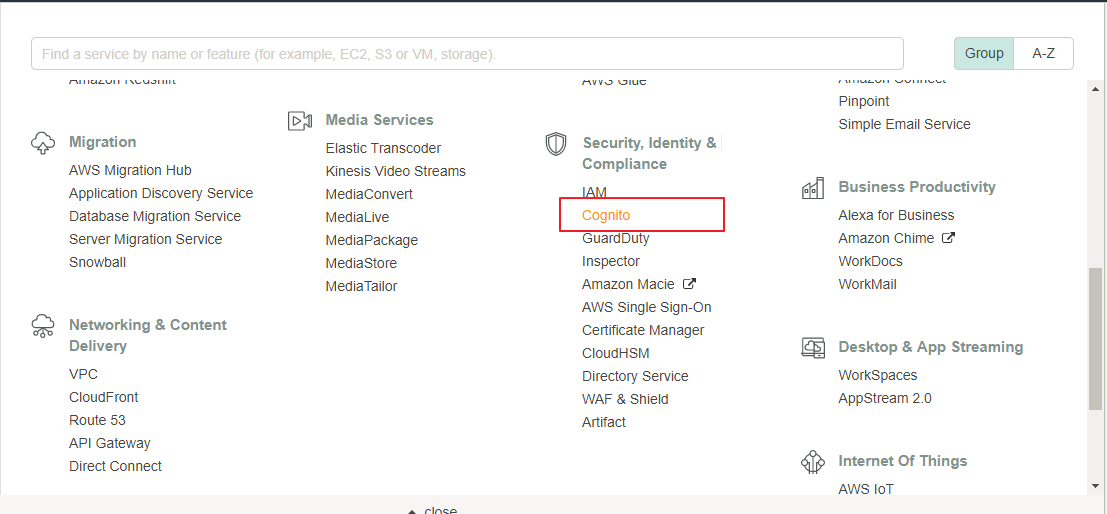The image size is (1107, 514).
Task: Switch to Group view
Action: pyautogui.click(x=984, y=53)
